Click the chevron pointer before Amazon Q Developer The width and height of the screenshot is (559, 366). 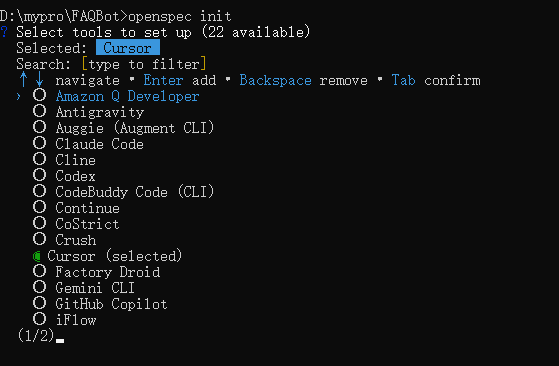pyautogui.click(x=19, y=96)
